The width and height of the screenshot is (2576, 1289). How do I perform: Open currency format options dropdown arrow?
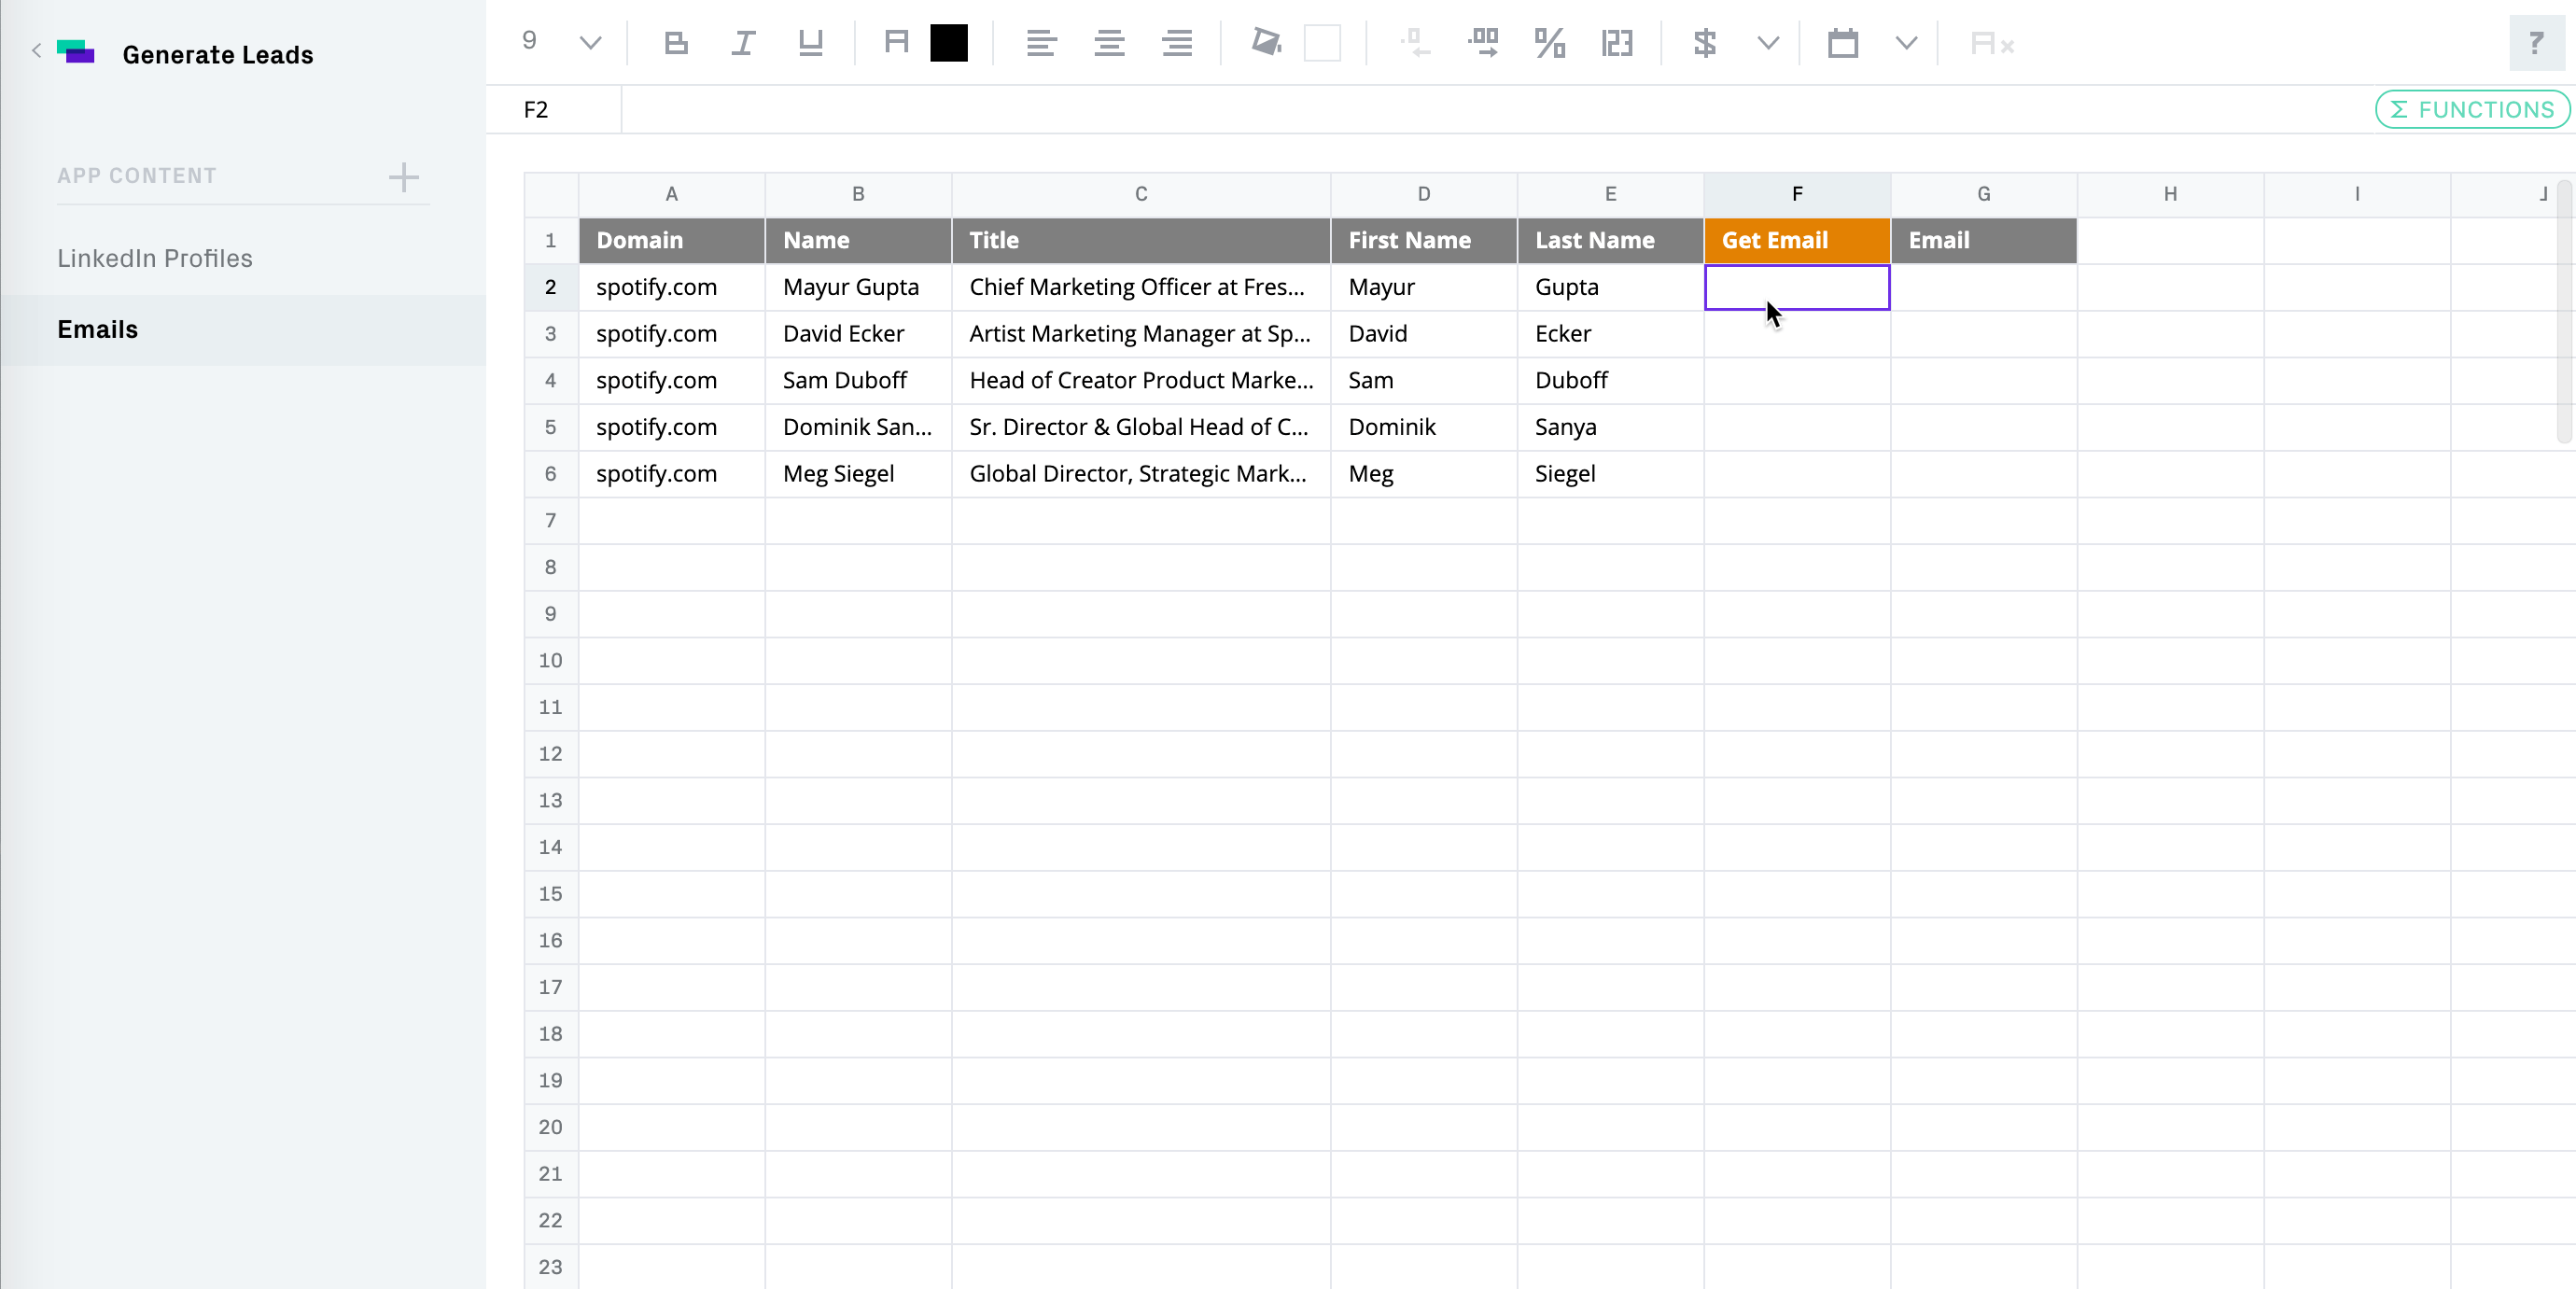click(1768, 43)
